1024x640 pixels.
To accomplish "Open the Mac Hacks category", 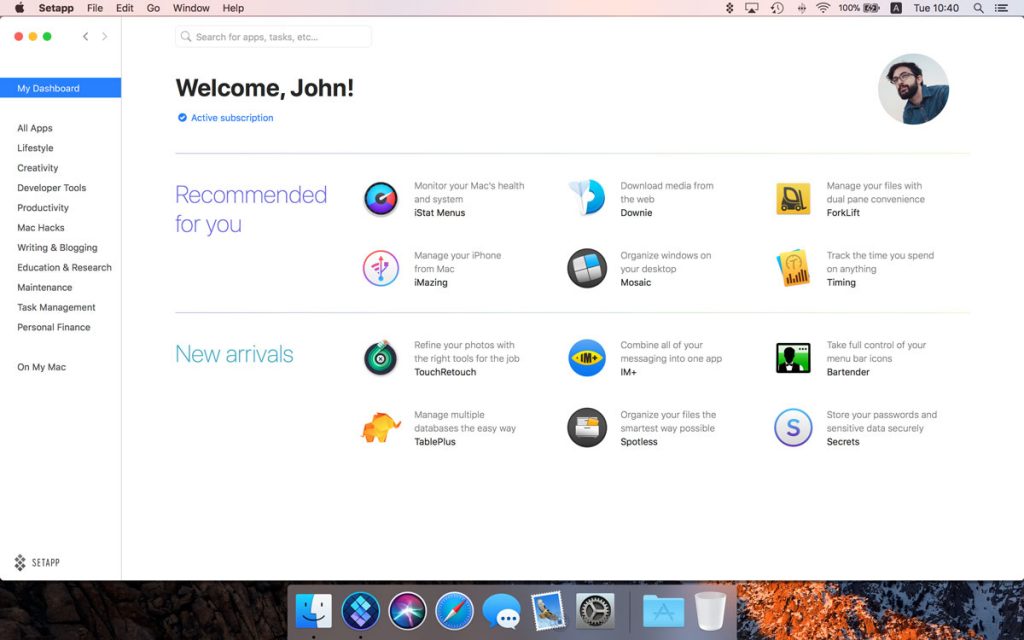I will pyautogui.click(x=40, y=228).
